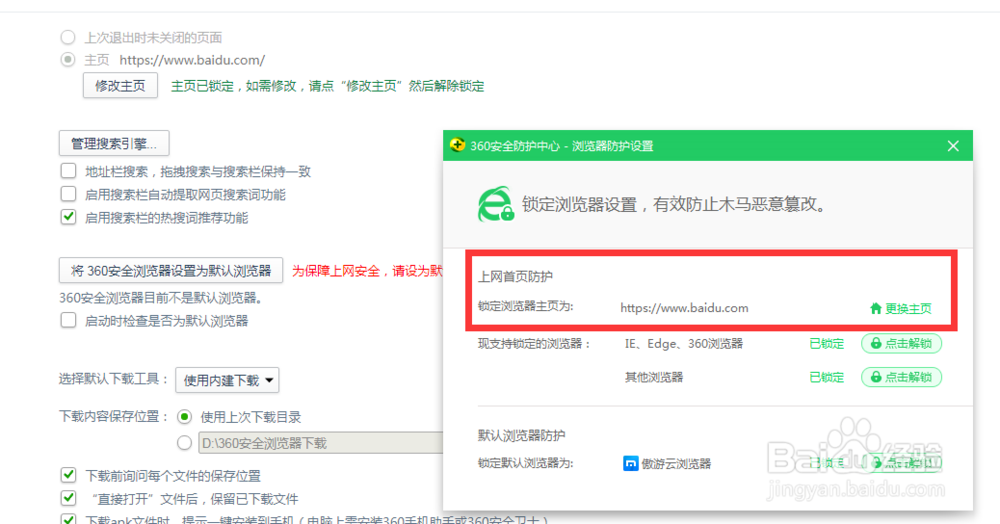Click the '傲游云浏览器' label
1000x524 pixels.
point(676,464)
